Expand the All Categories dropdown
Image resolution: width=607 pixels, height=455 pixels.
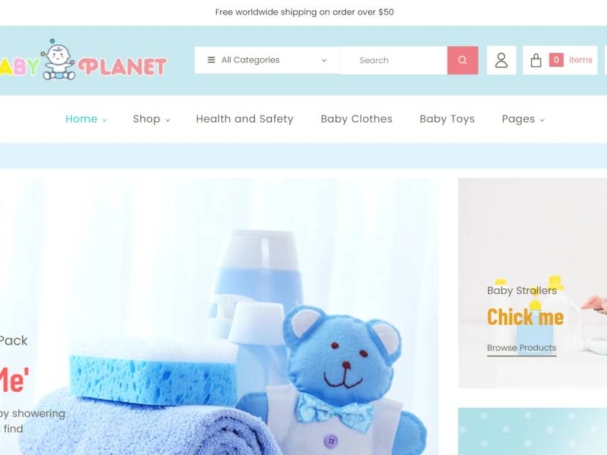tap(267, 60)
